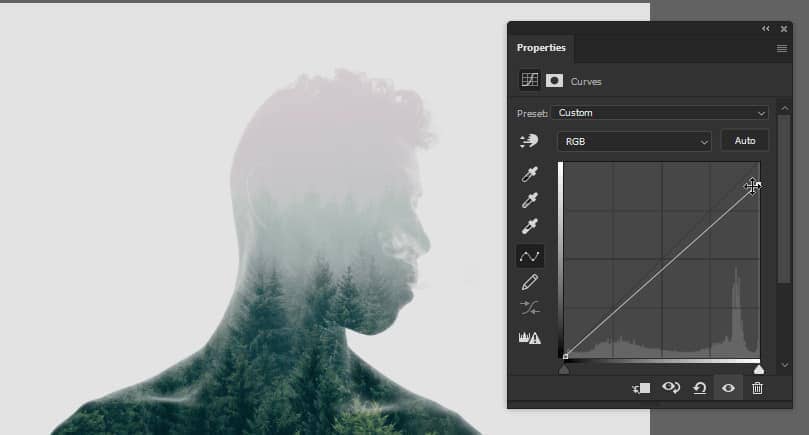View previous state of adjustment
This screenshot has width=809, height=435.
tap(671, 388)
